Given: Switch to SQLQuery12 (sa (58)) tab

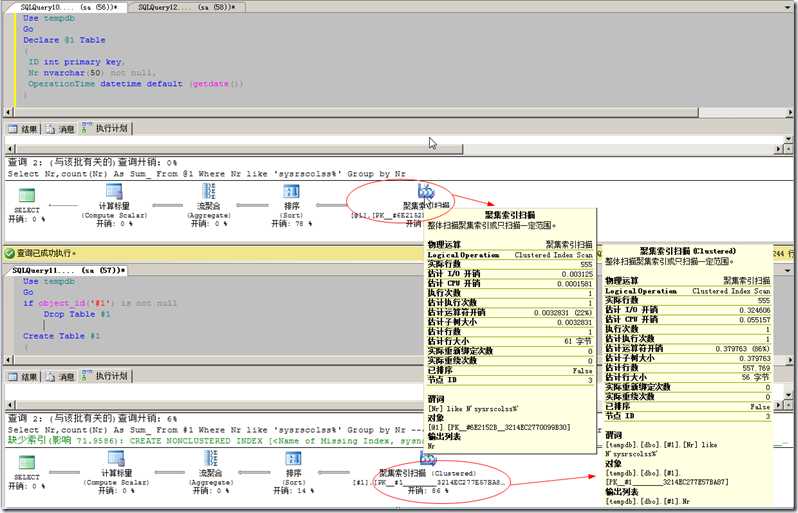Looking at the screenshot, I should tap(188, 7).
